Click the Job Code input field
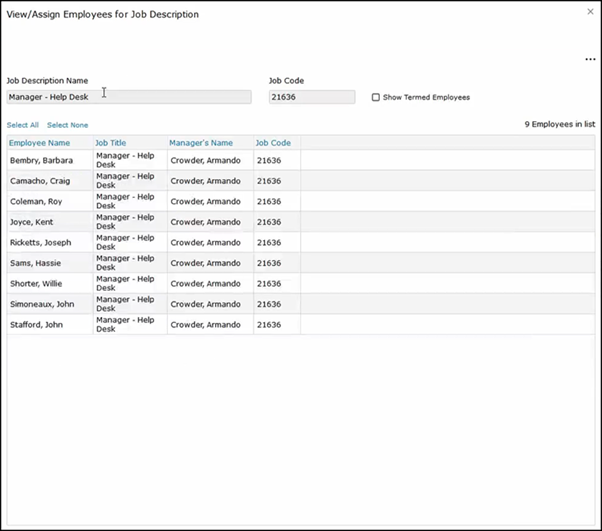Image resolution: width=602 pixels, height=531 pixels. tap(311, 97)
